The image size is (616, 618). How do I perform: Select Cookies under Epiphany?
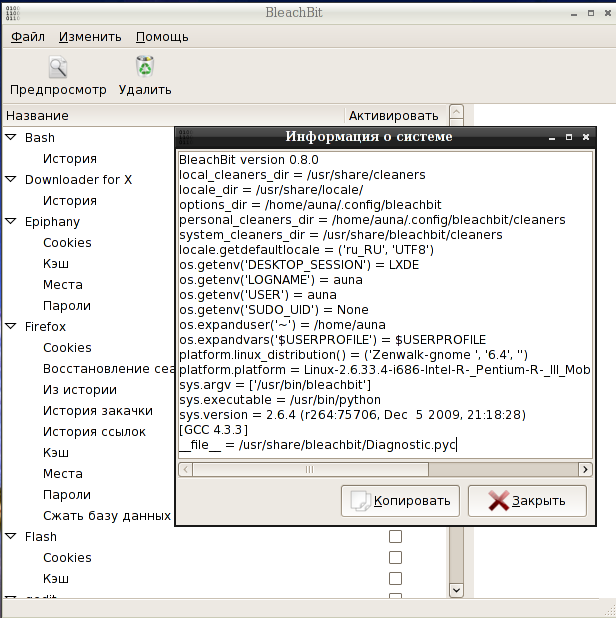[x=67, y=242]
